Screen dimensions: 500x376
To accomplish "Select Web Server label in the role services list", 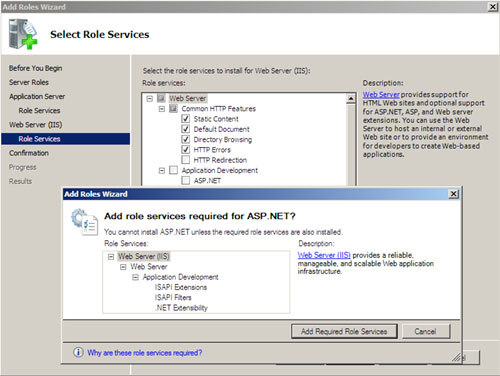I will (x=188, y=98).
